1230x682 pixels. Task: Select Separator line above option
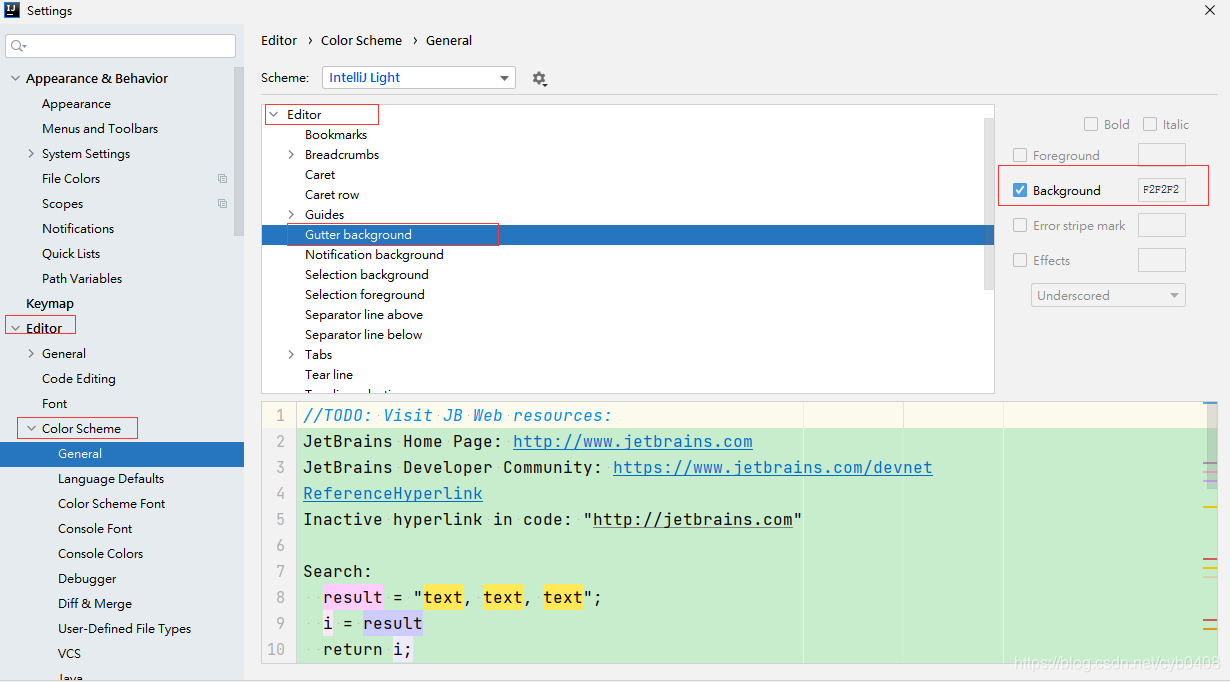pyautogui.click(x=364, y=315)
